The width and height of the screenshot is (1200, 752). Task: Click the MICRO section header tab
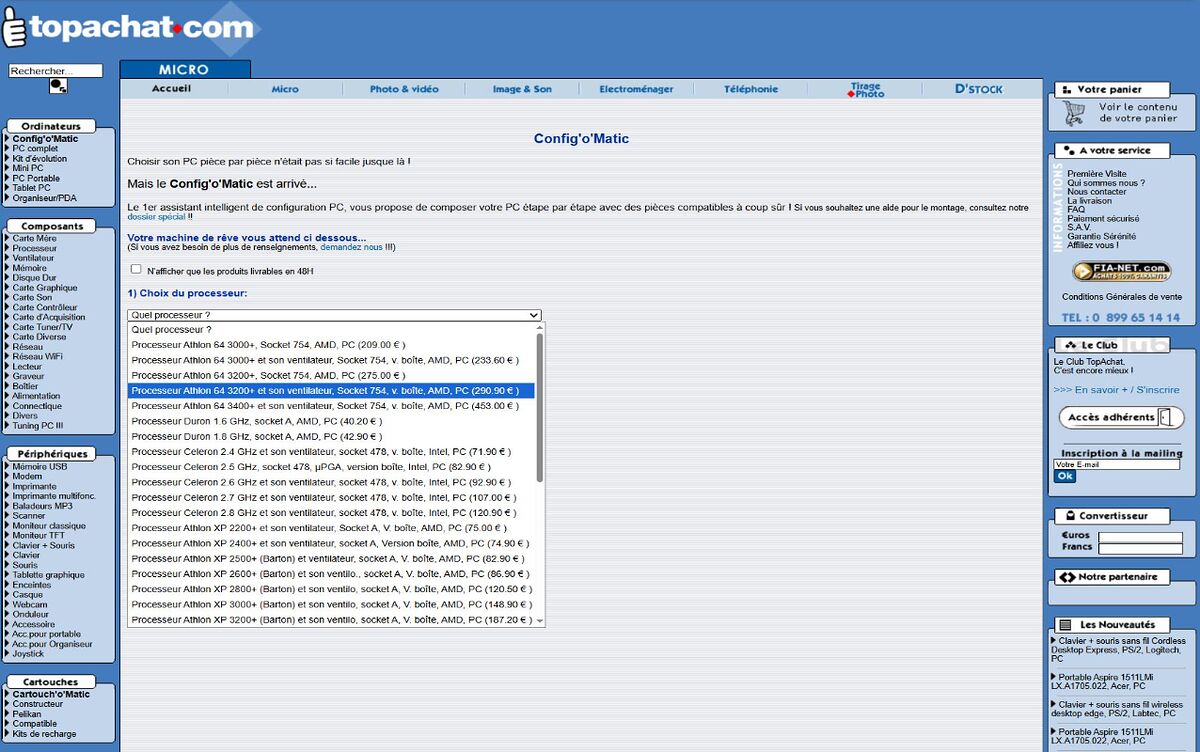(x=184, y=69)
